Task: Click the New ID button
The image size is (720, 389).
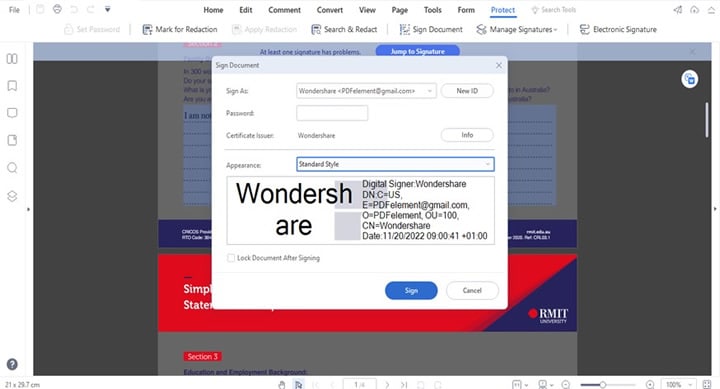Action: tap(467, 91)
